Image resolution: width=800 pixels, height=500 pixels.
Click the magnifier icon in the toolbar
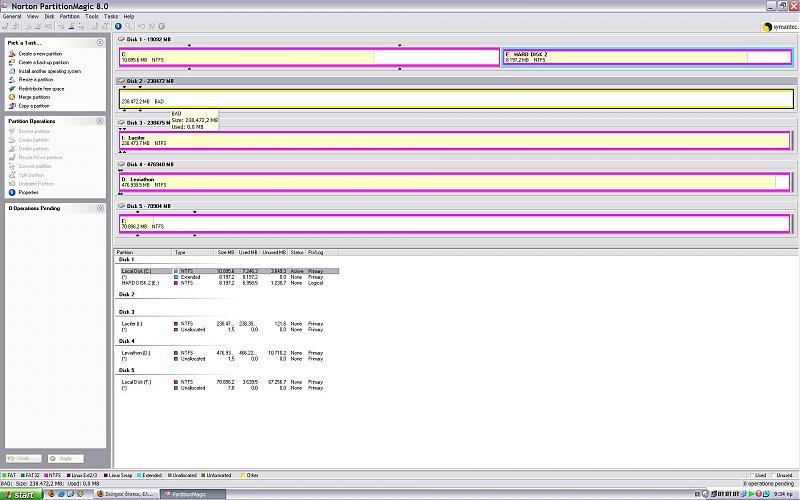[128, 26]
